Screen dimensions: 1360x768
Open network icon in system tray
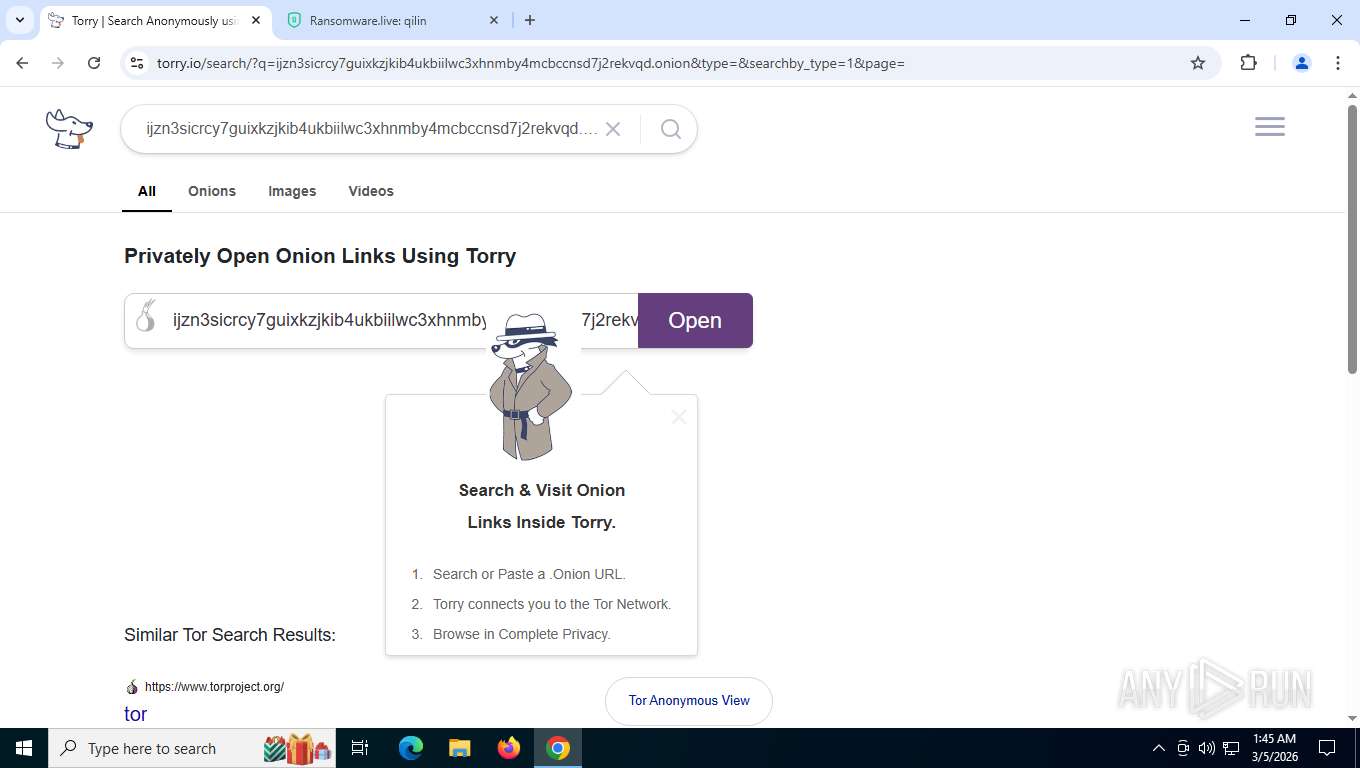pos(1231,748)
